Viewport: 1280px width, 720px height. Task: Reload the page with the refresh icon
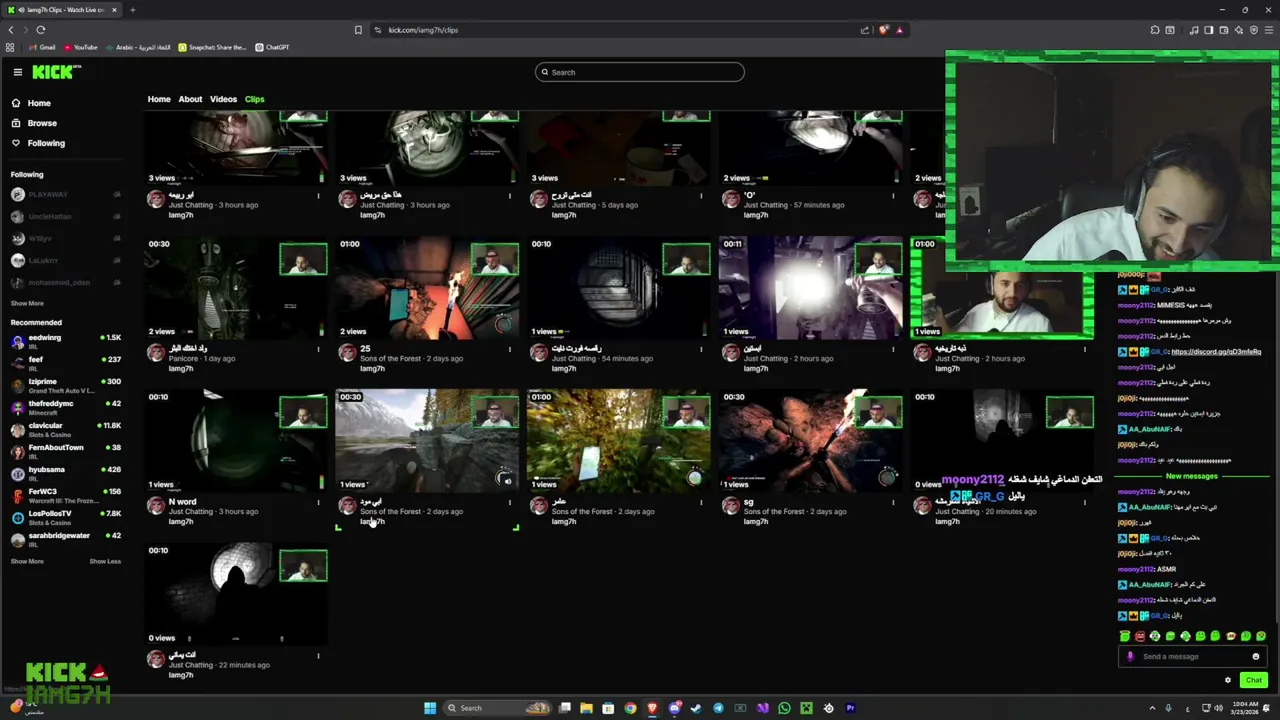[x=41, y=30]
